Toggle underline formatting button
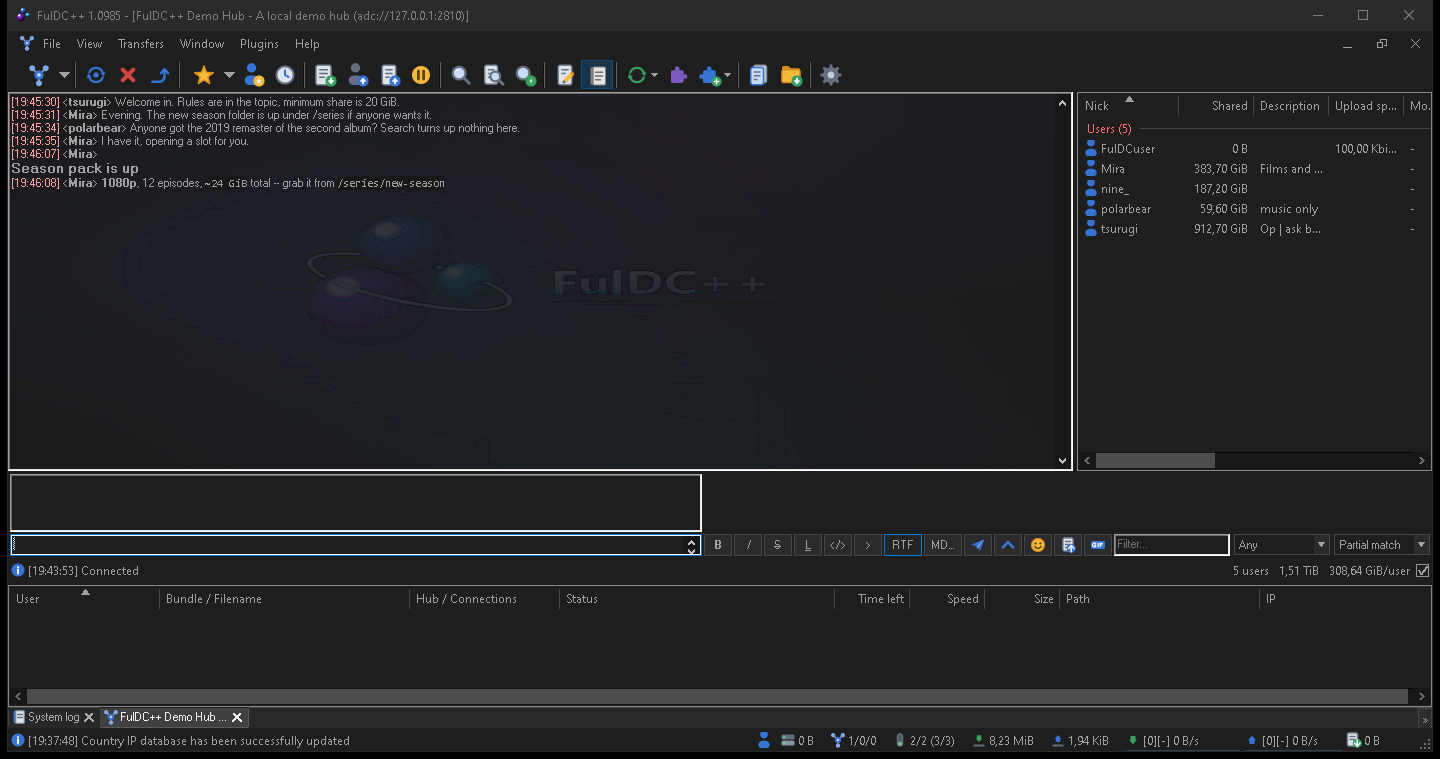The image size is (1440, 759). coord(808,545)
